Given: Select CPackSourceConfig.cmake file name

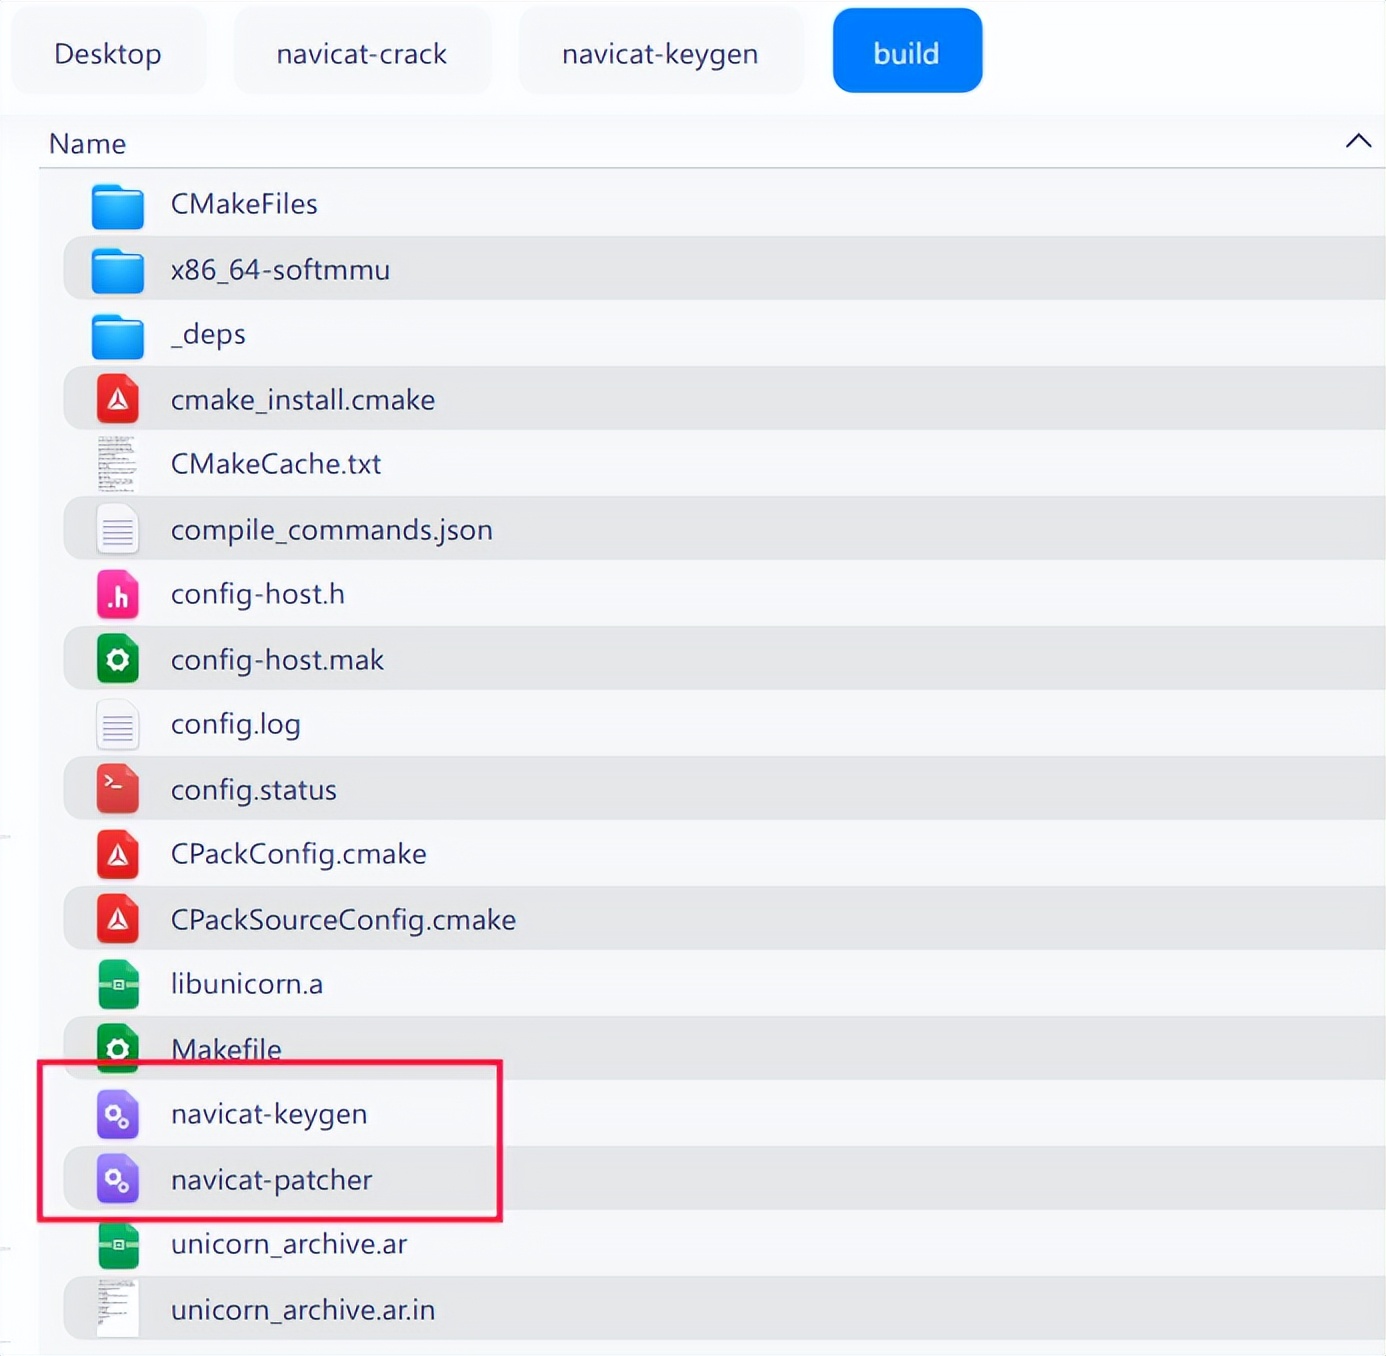Looking at the screenshot, I should (x=343, y=920).
